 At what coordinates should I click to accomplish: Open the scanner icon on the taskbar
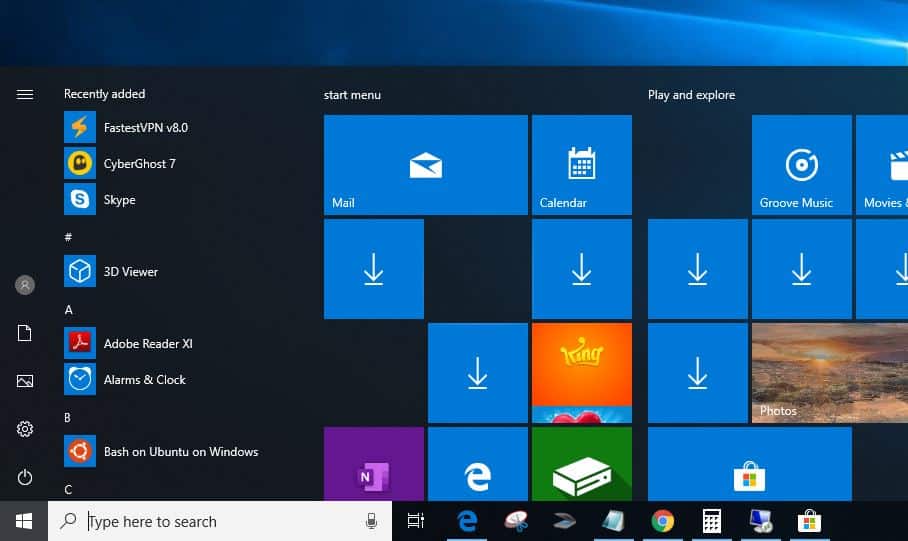[565, 521]
